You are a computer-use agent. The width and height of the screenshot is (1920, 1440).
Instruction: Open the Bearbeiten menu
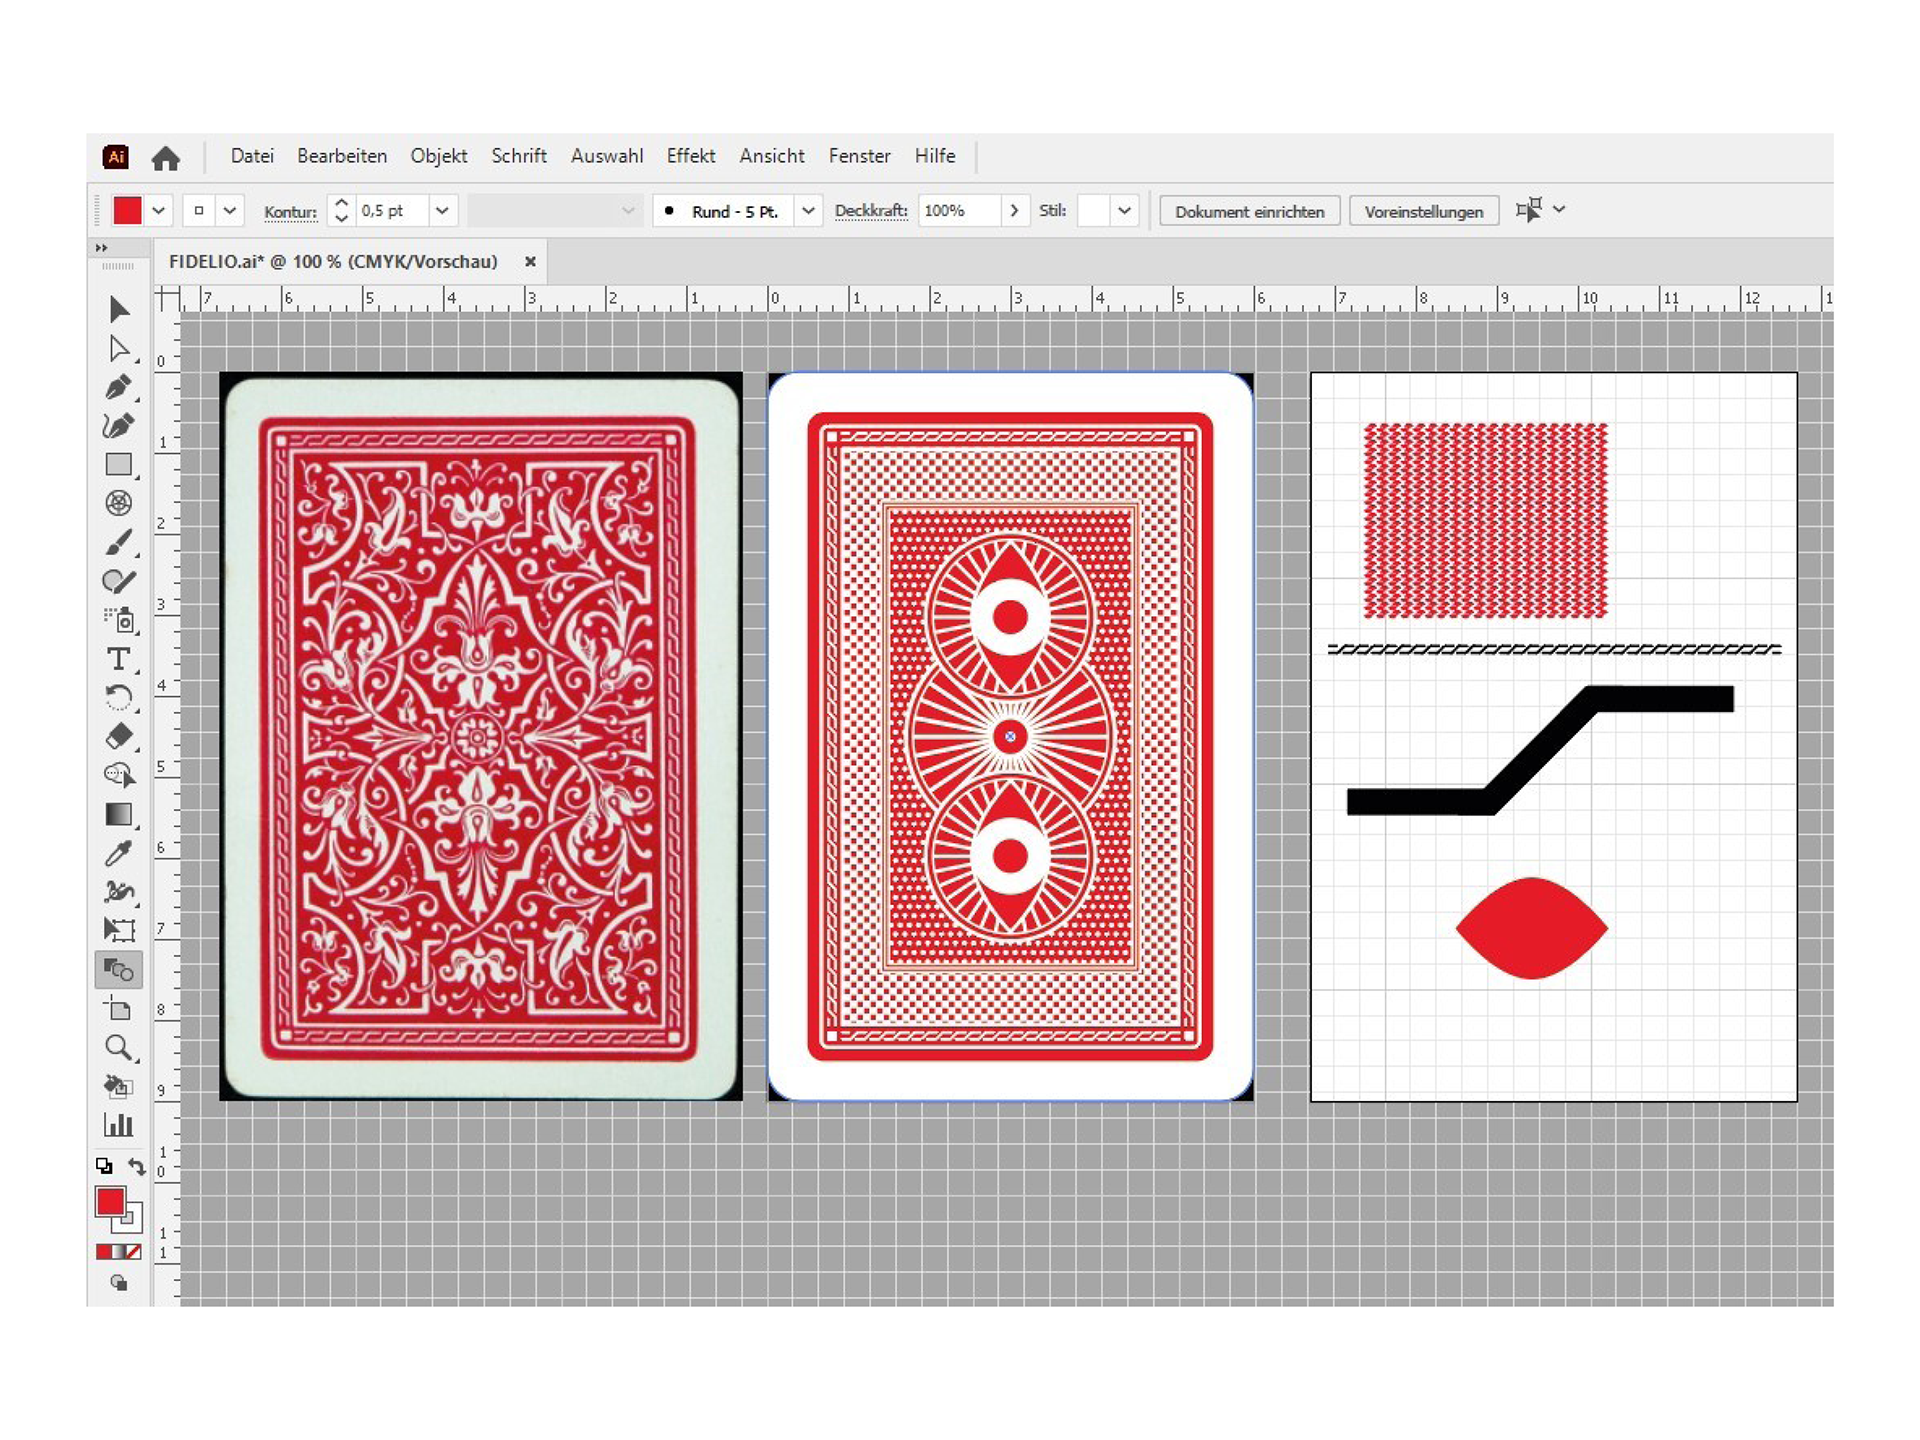pos(342,156)
